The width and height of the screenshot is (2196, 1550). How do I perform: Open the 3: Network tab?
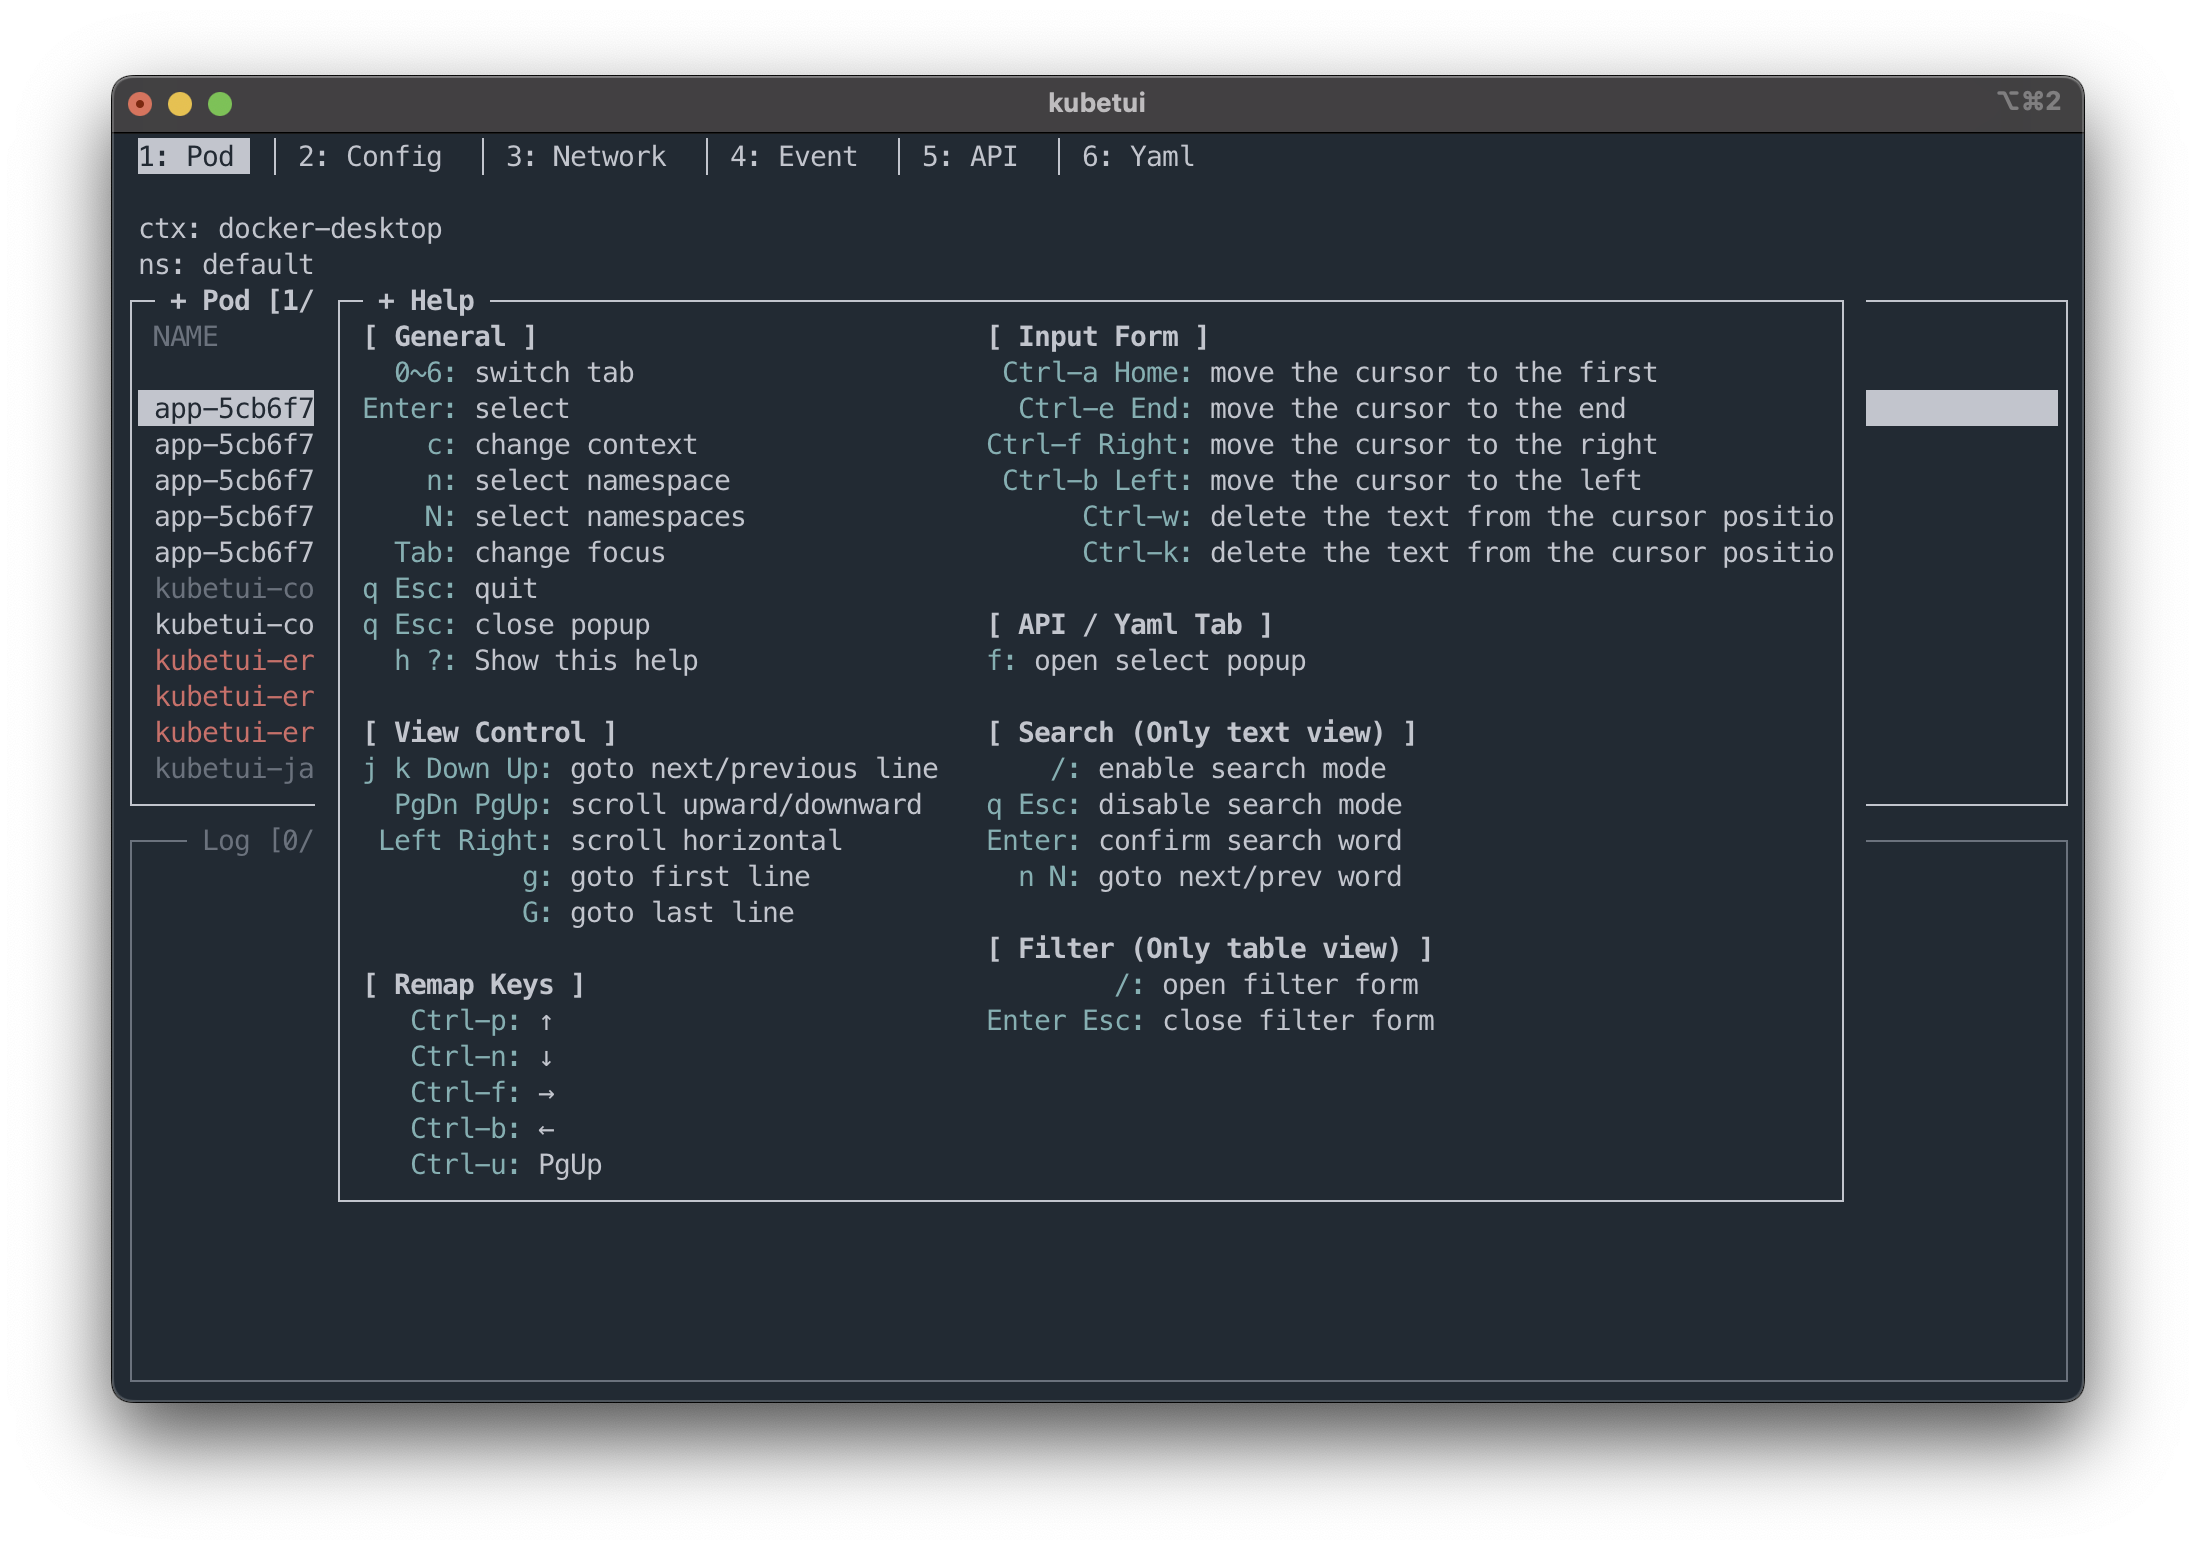point(585,157)
